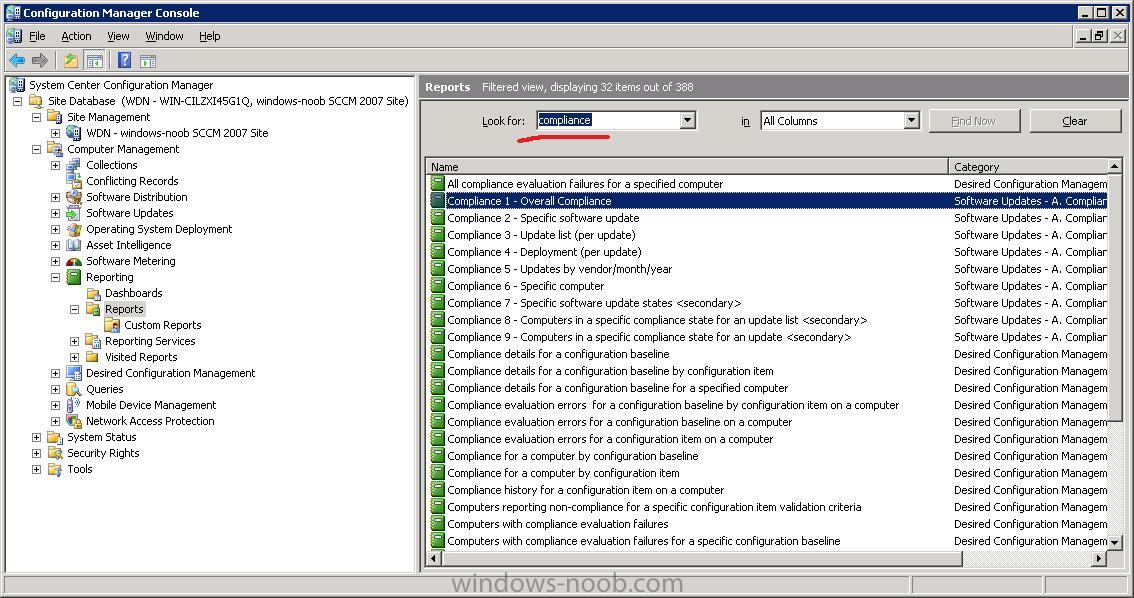Expand the Visited Reports node
The image size is (1134, 598).
(x=74, y=357)
